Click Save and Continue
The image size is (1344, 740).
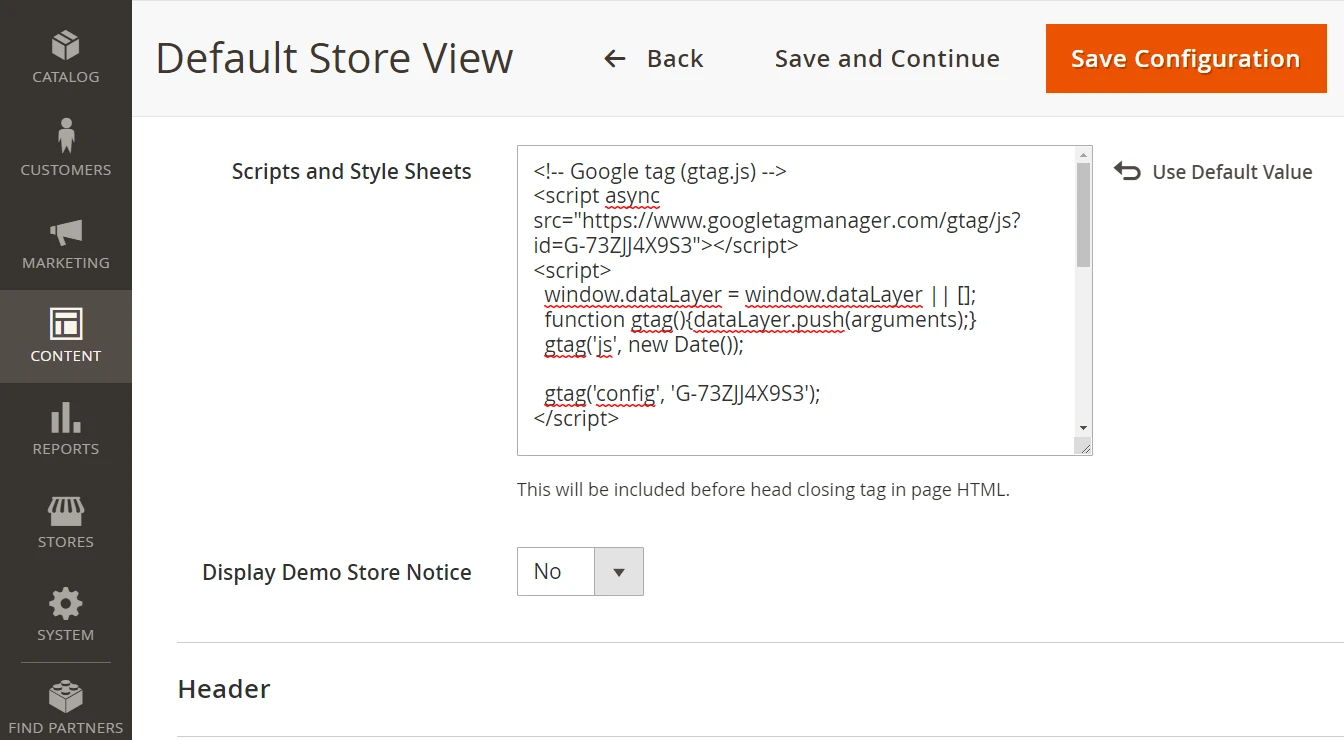(x=887, y=59)
